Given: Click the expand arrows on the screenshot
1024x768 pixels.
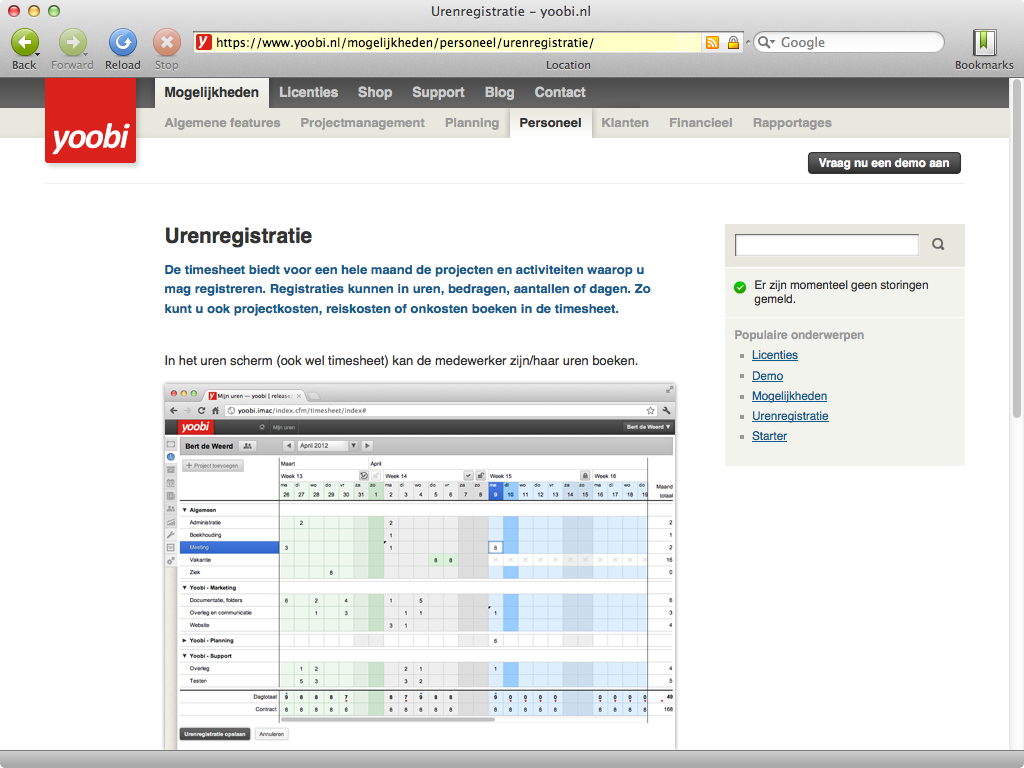Looking at the screenshot, I should (x=669, y=390).
